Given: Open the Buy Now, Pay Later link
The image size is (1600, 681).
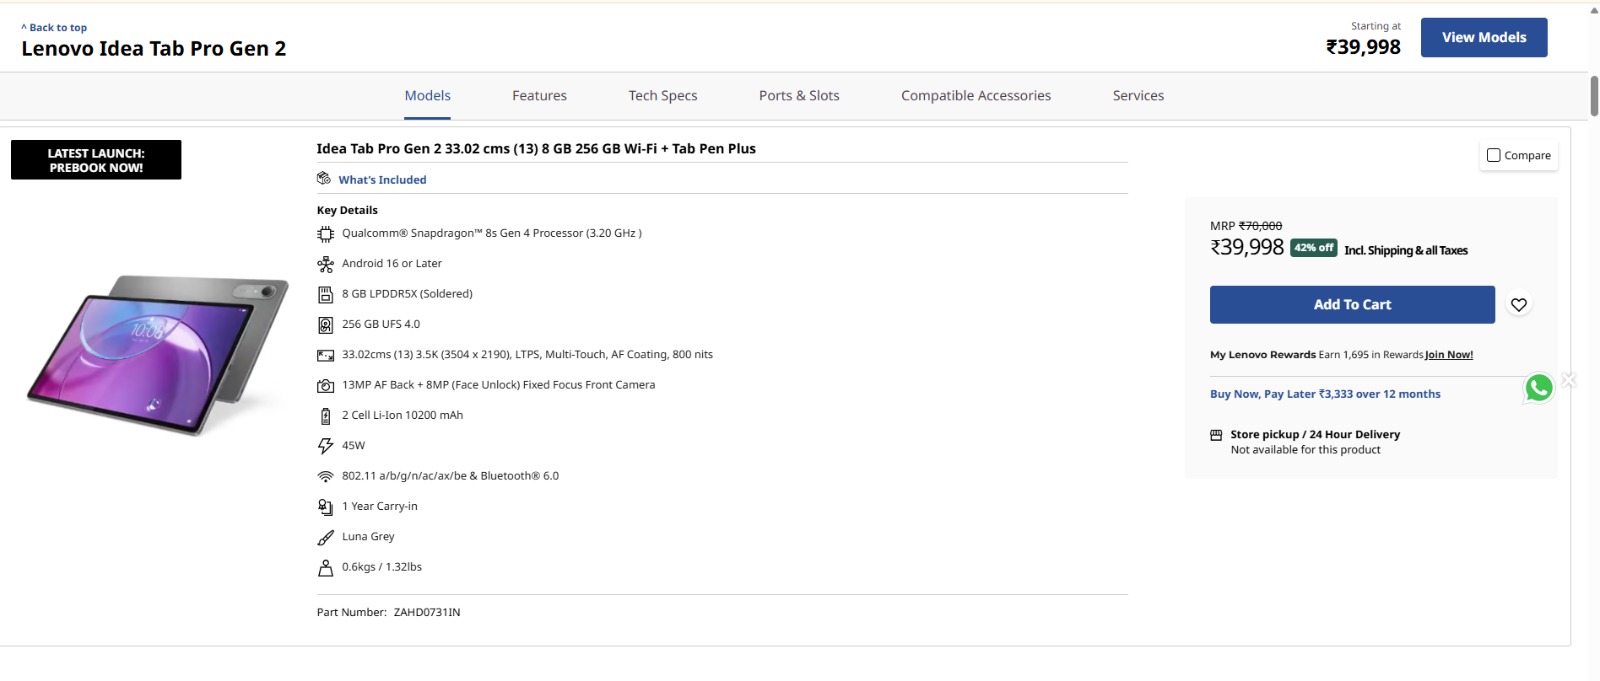Looking at the screenshot, I should 1324,394.
